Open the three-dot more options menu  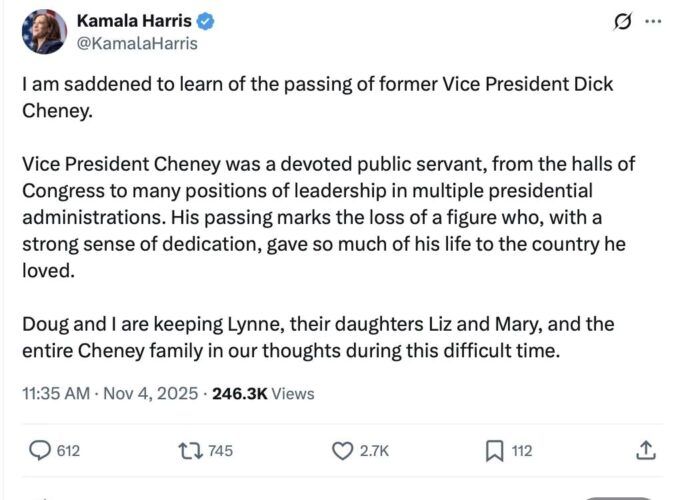click(x=653, y=21)
